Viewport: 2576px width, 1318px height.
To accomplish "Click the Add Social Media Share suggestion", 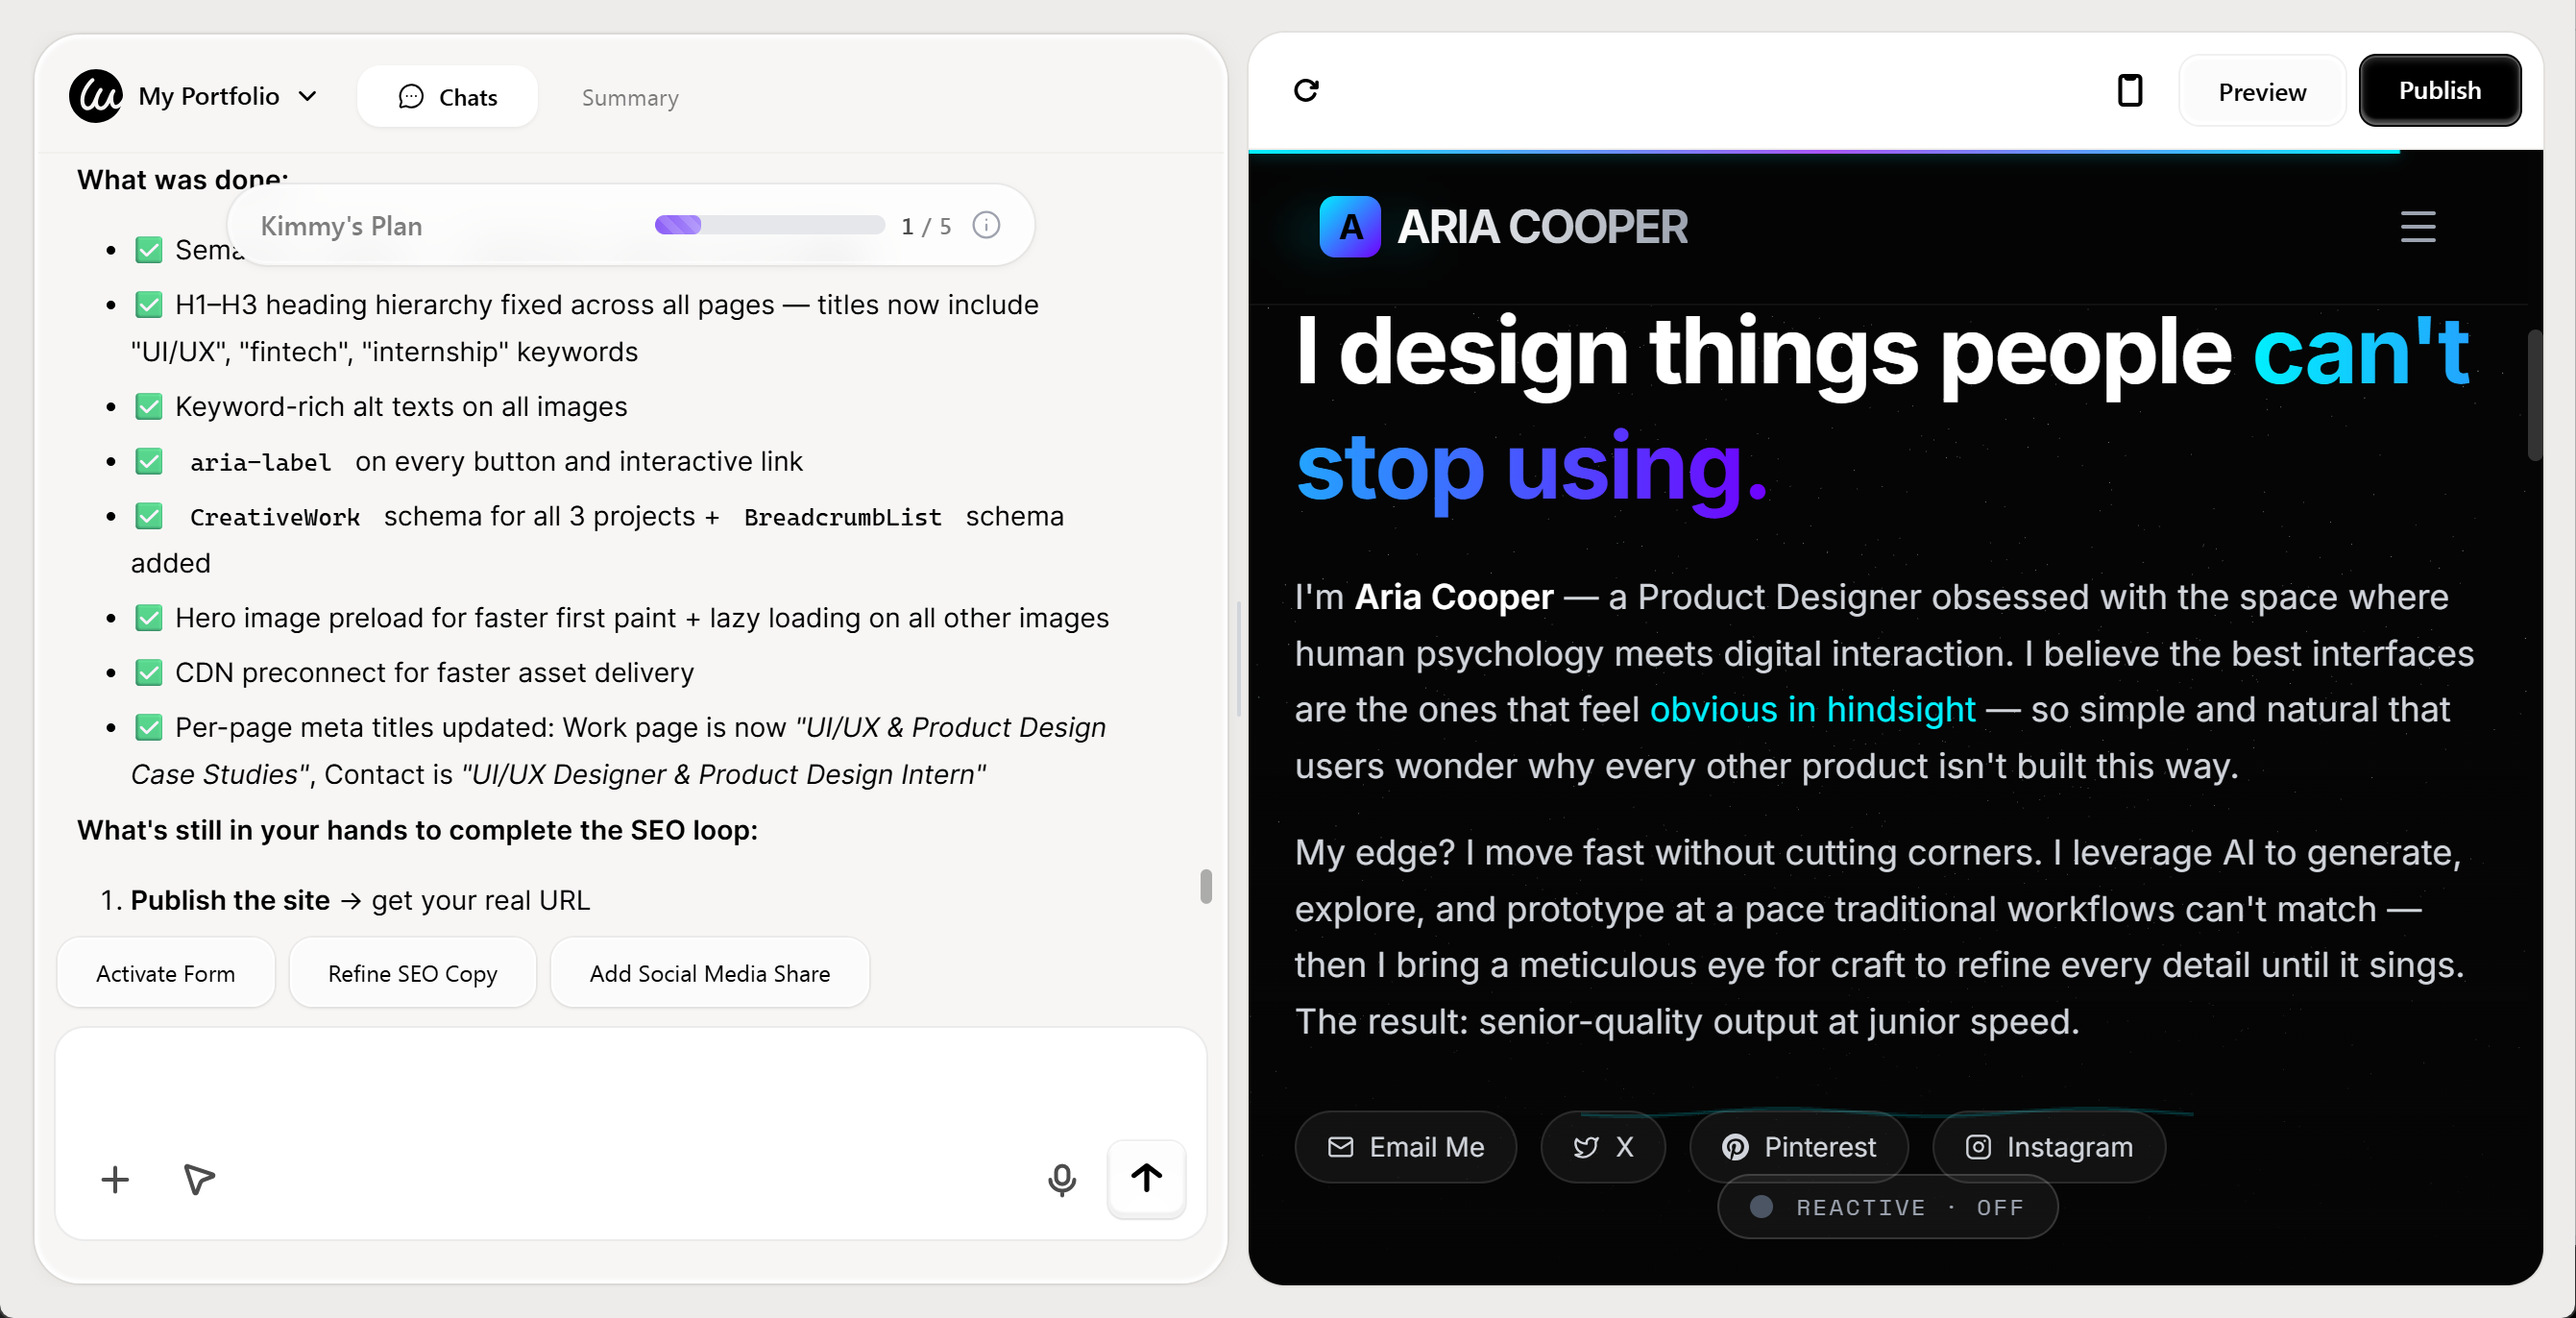I will point(710,973).
